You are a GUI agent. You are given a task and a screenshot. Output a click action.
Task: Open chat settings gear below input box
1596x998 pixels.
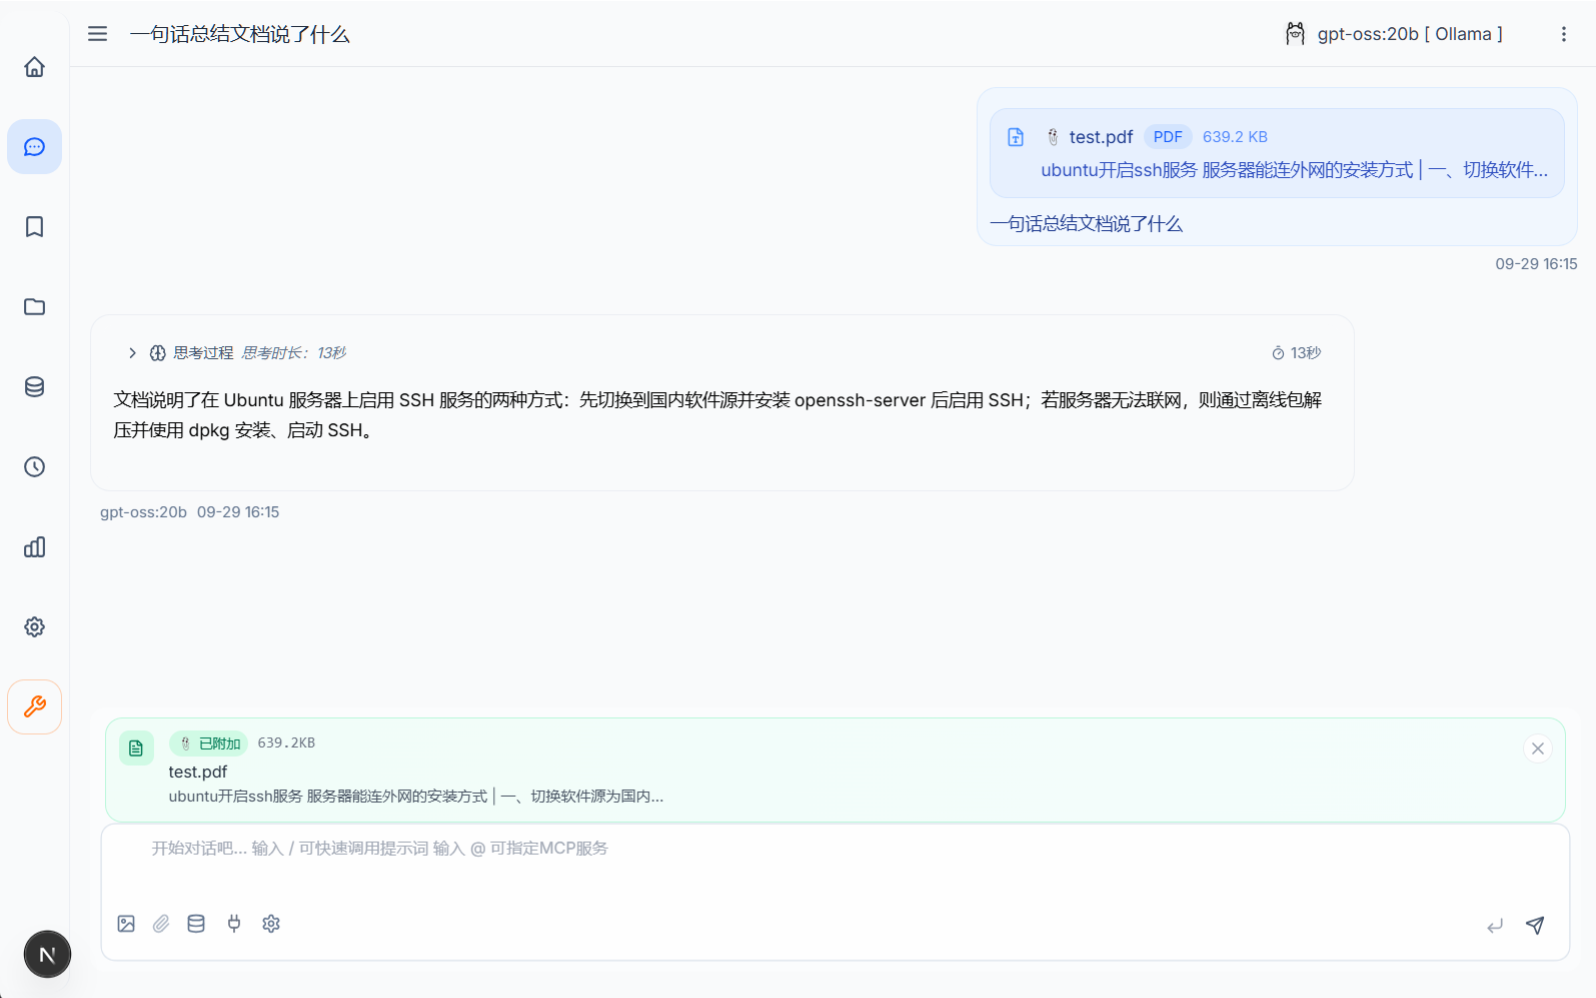[271, 924]
